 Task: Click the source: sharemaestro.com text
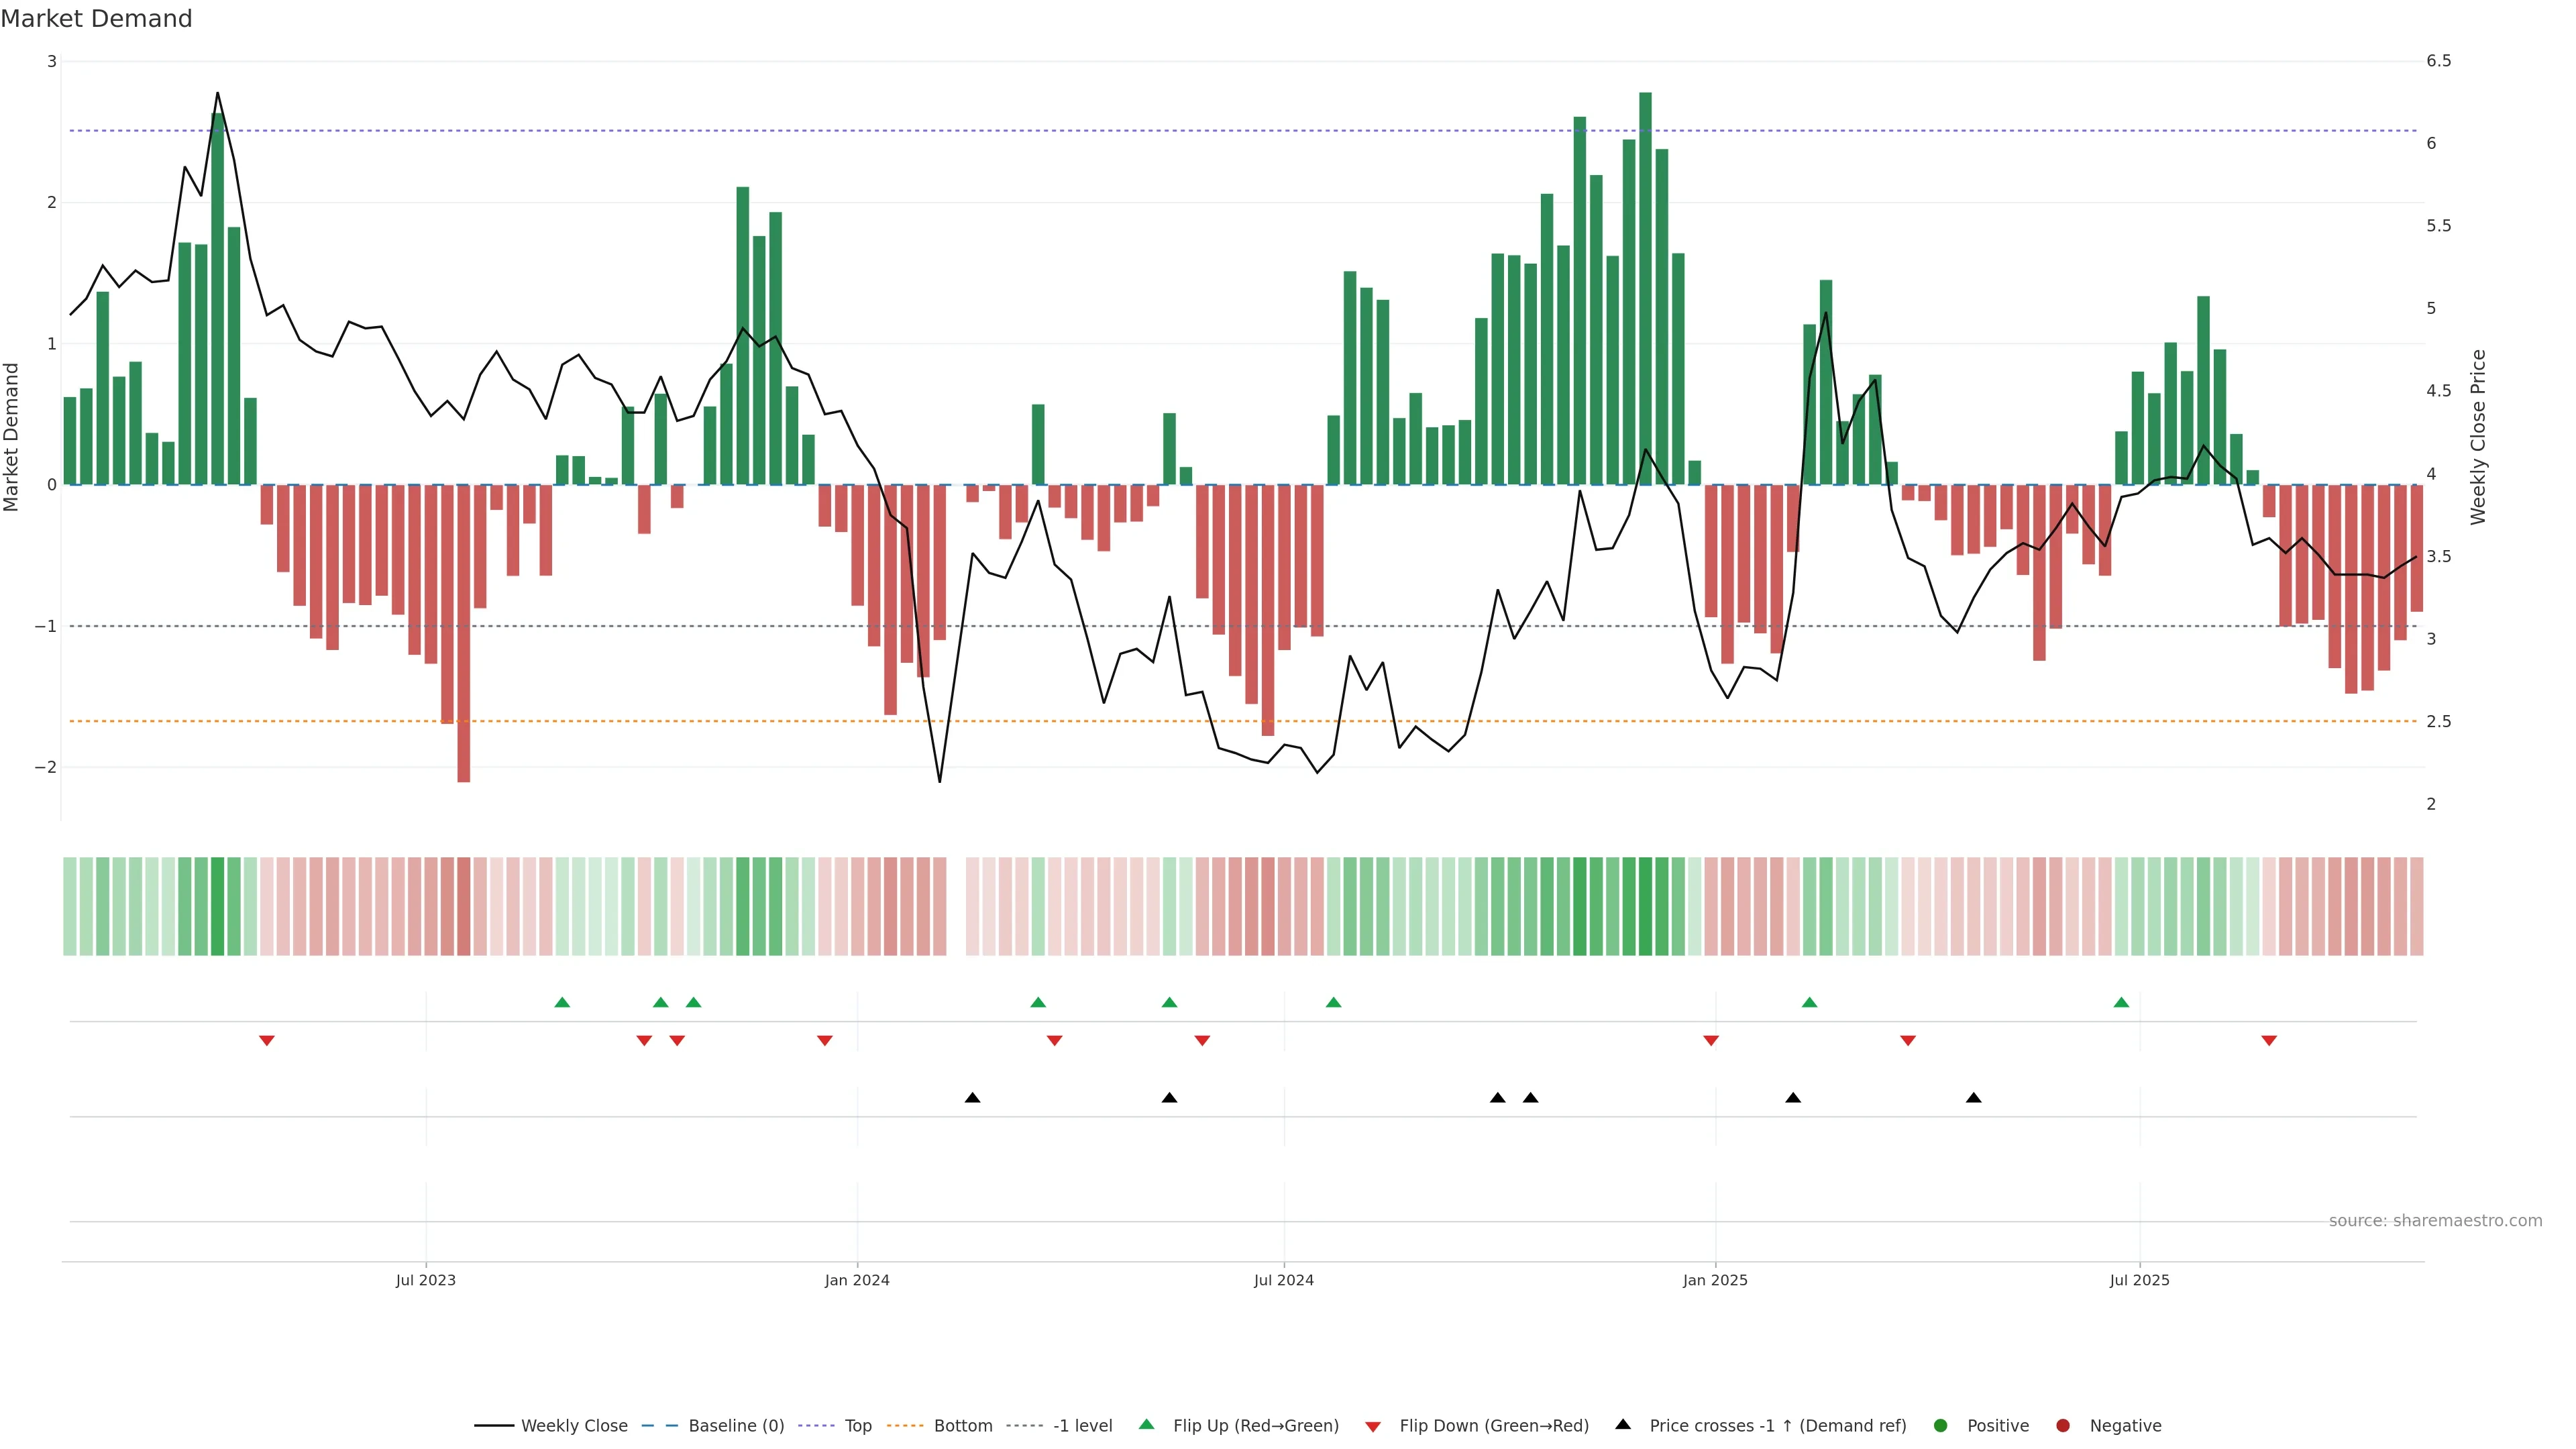click(2435, 1221)
